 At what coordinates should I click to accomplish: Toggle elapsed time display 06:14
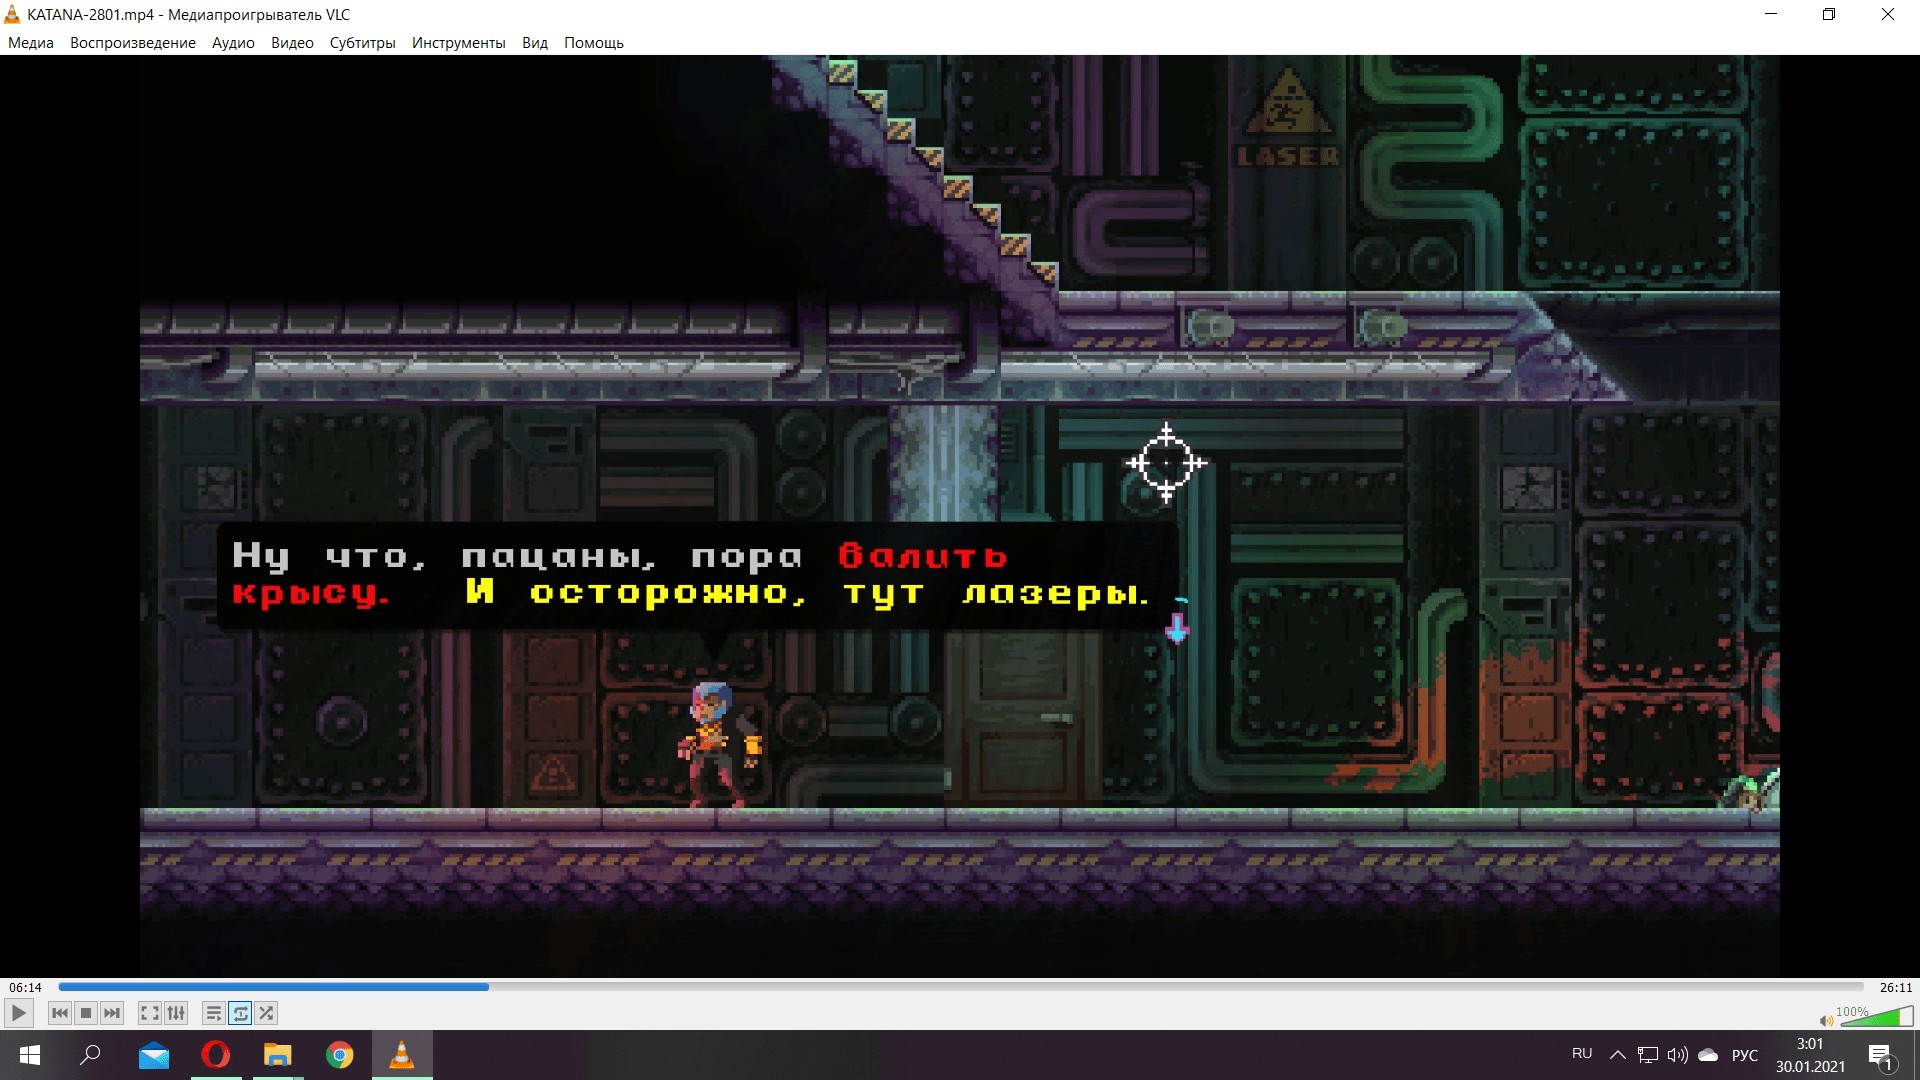(26, 987)
